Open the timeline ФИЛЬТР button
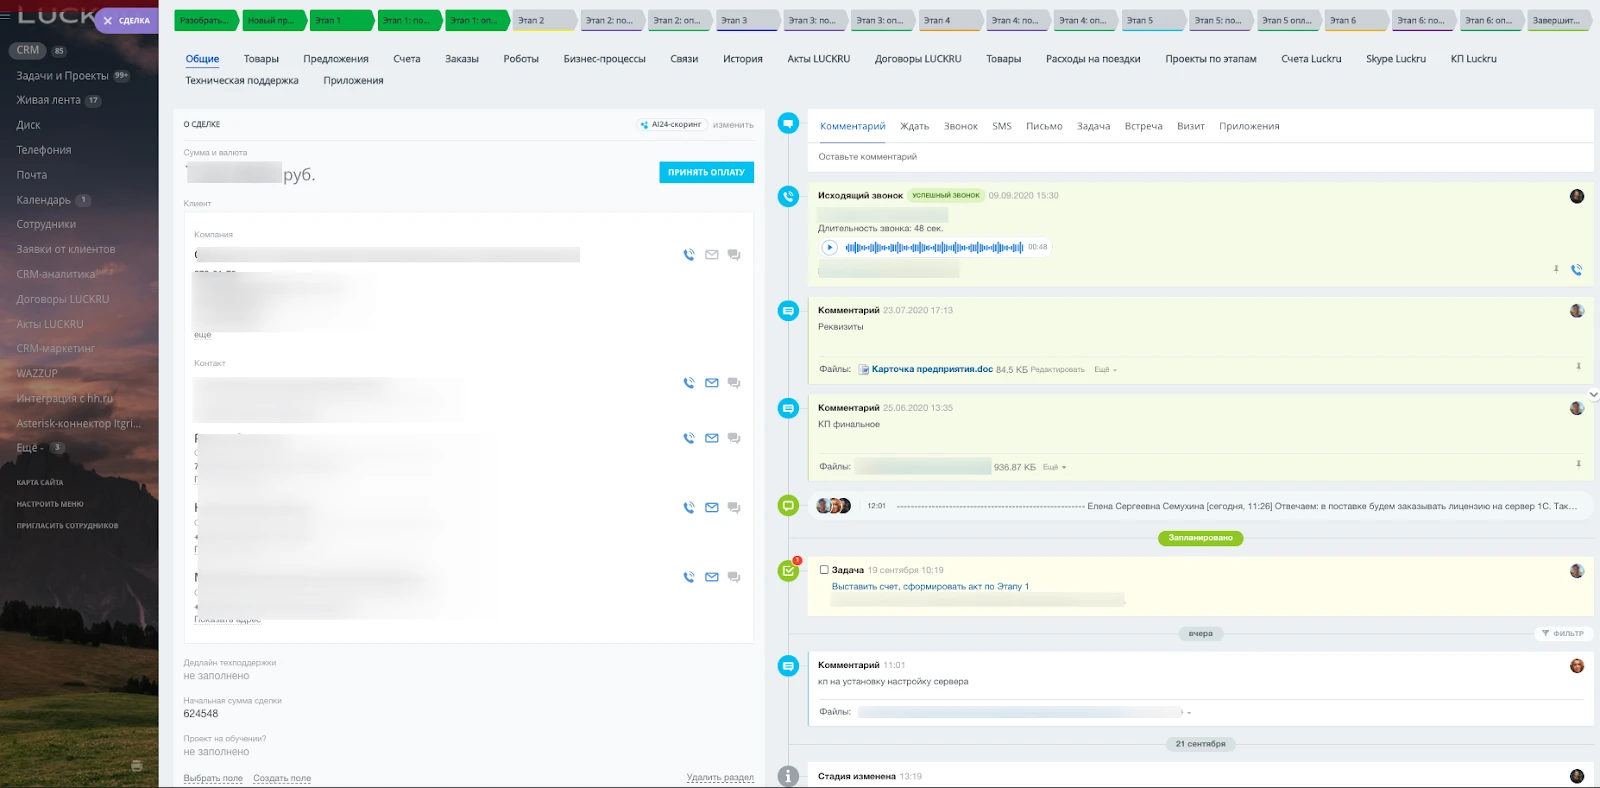This screenshot has width=1600, height=788. pos(1562,633)
